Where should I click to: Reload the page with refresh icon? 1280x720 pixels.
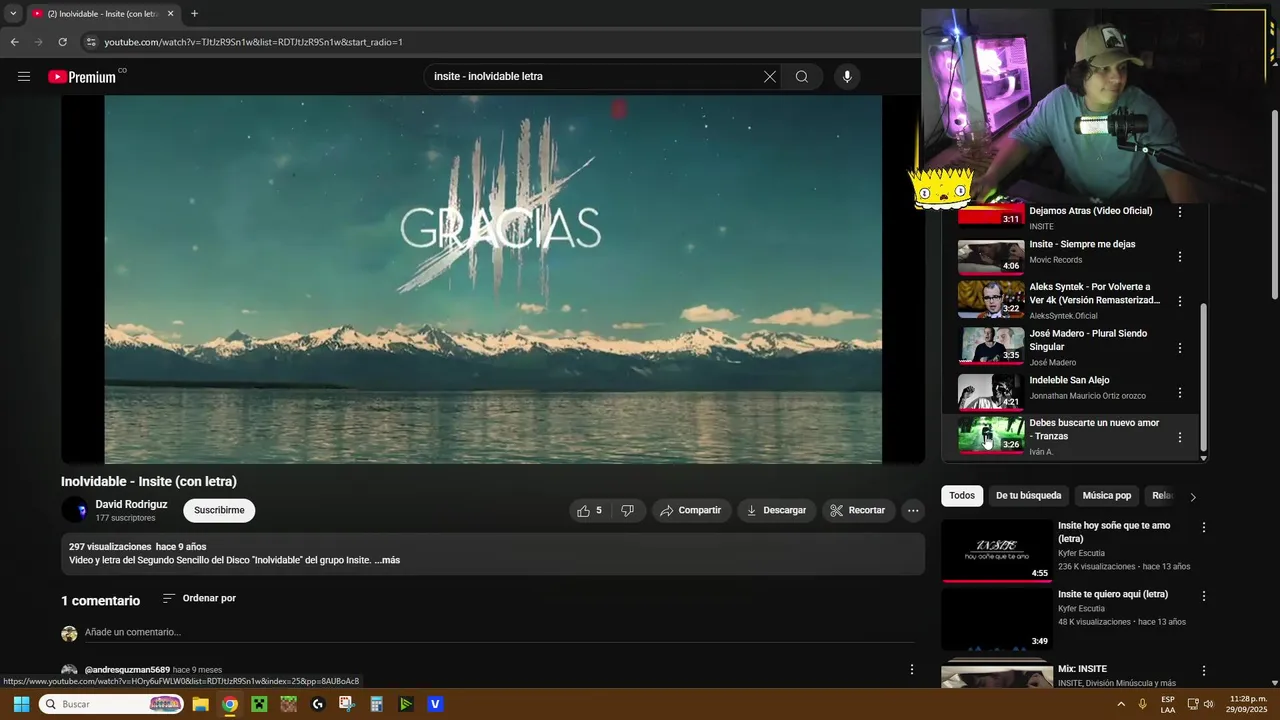coord(62,42)
